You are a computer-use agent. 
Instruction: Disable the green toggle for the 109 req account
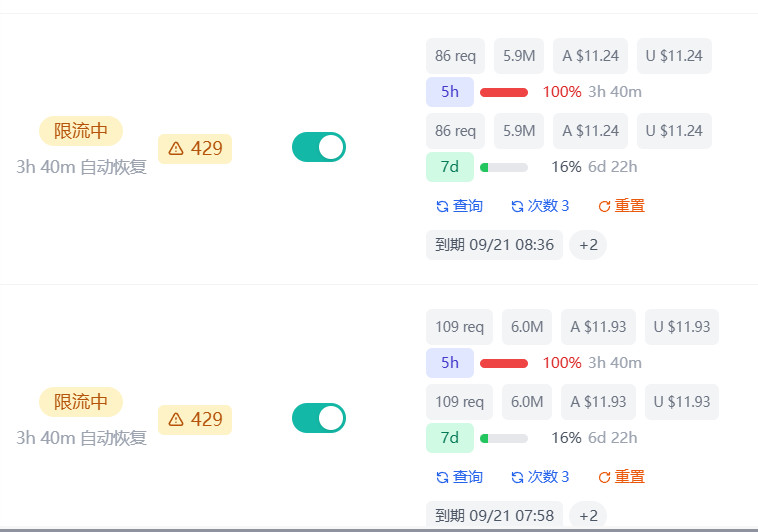coord(319,418)
